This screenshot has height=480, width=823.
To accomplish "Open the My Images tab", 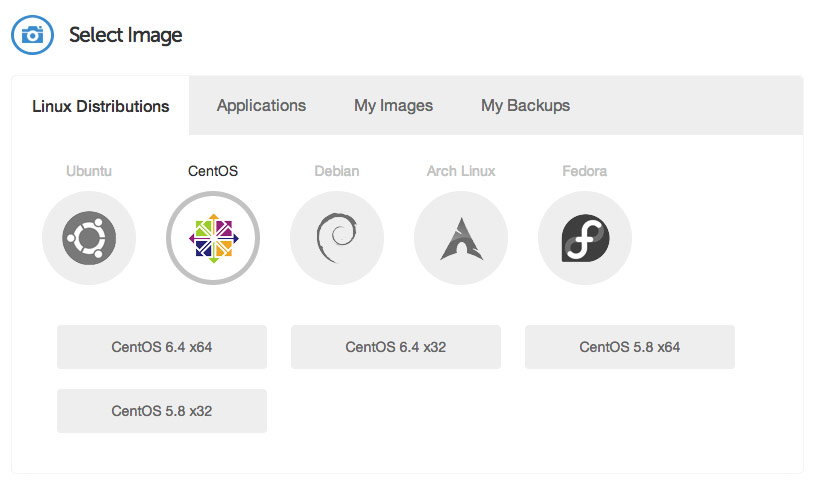I will pyautogui.click(x=393, y=105).
